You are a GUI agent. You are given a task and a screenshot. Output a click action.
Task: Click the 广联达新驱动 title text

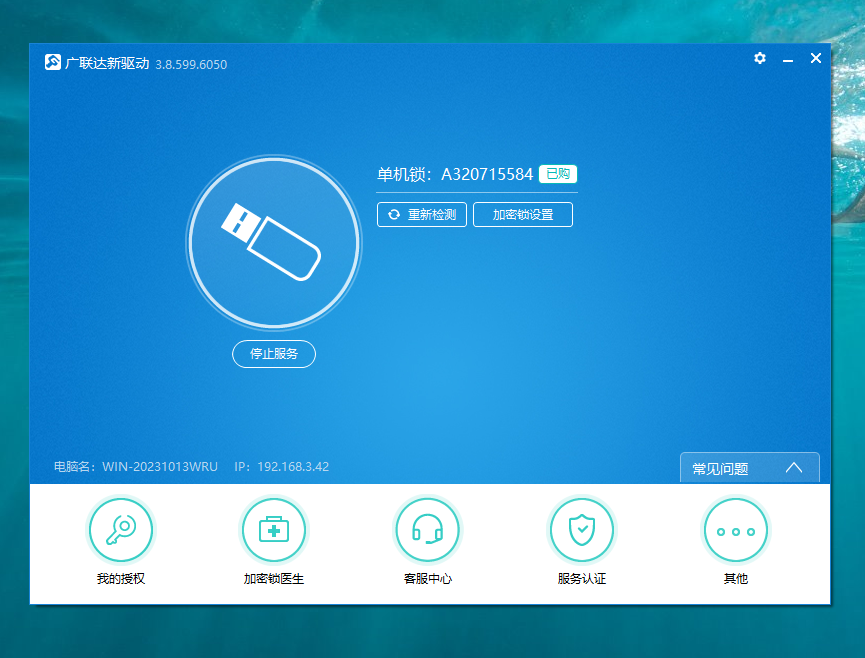(x=107, y=63)
